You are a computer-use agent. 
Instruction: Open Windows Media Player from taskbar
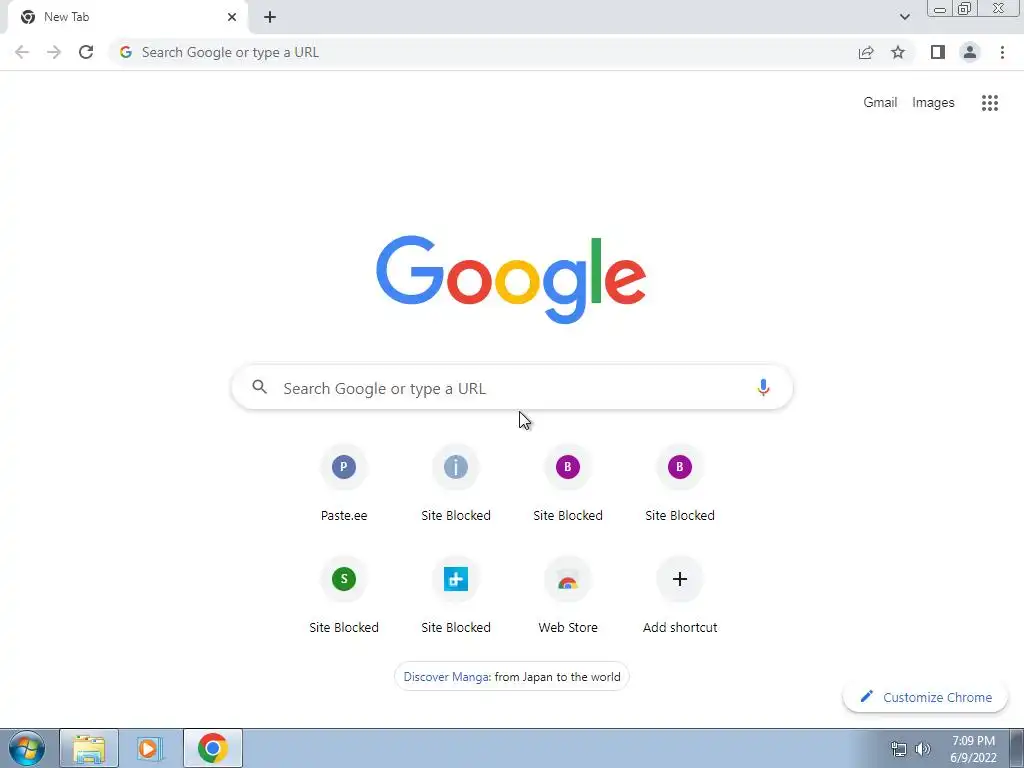150,748
